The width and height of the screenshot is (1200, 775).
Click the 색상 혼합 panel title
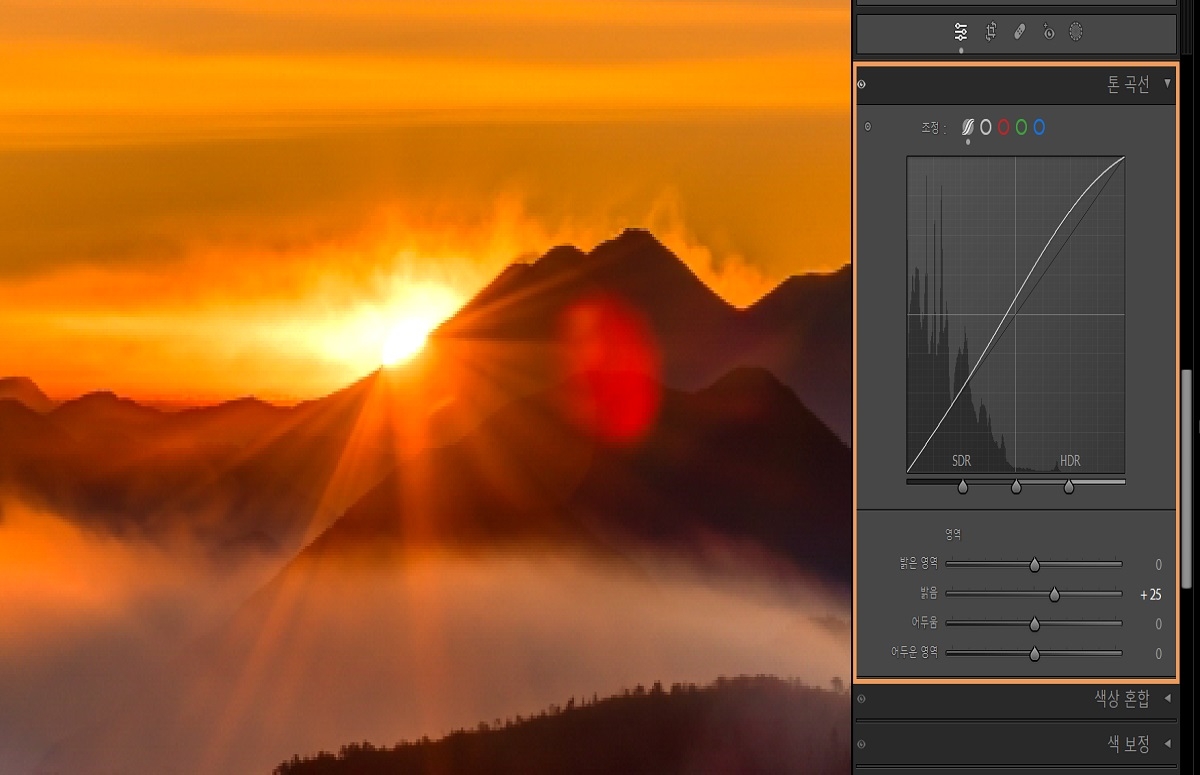pyautogui.click(x=1122, y=699)
